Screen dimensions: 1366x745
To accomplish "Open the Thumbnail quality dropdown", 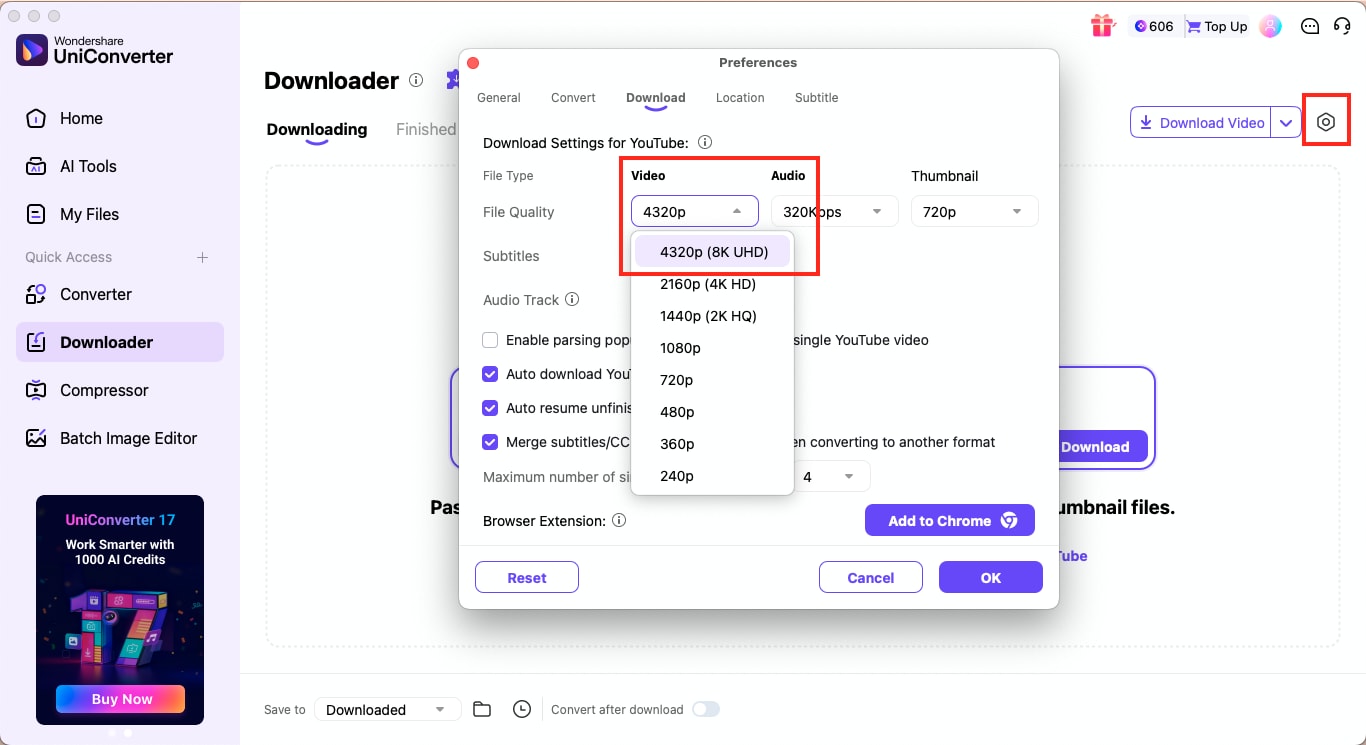I will tap(974, 211).
